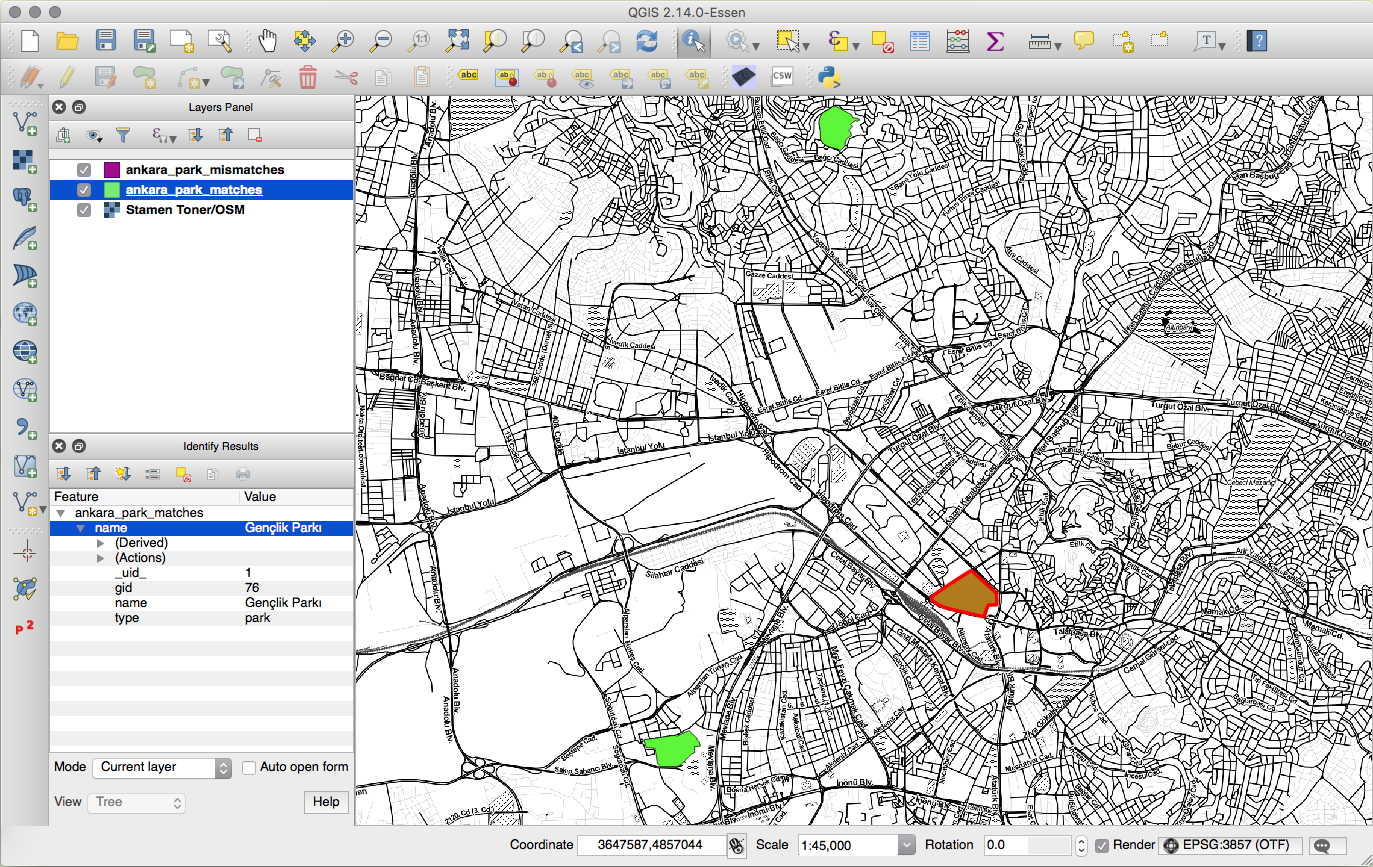Expand the (Derived) tree node
Screen dimensions: 1373x867
(100, 543)
